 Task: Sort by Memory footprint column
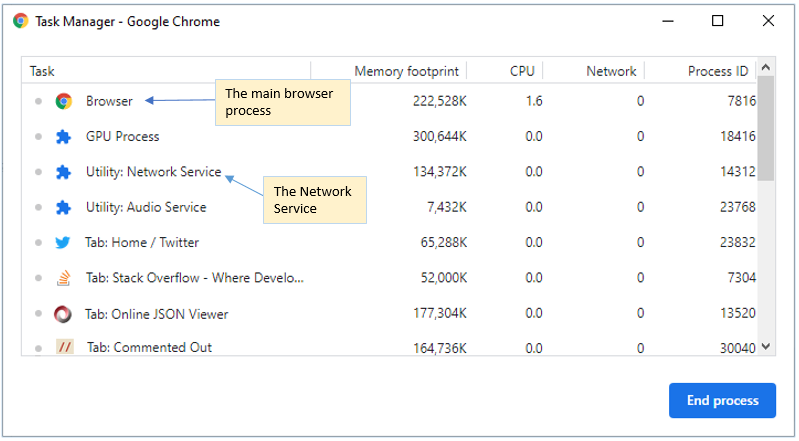click(389, 71)
